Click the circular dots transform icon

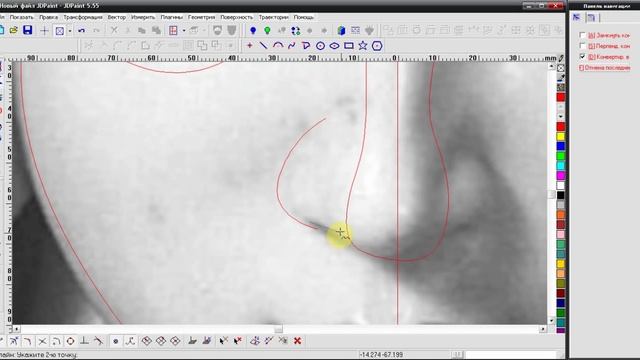point(296,31)
